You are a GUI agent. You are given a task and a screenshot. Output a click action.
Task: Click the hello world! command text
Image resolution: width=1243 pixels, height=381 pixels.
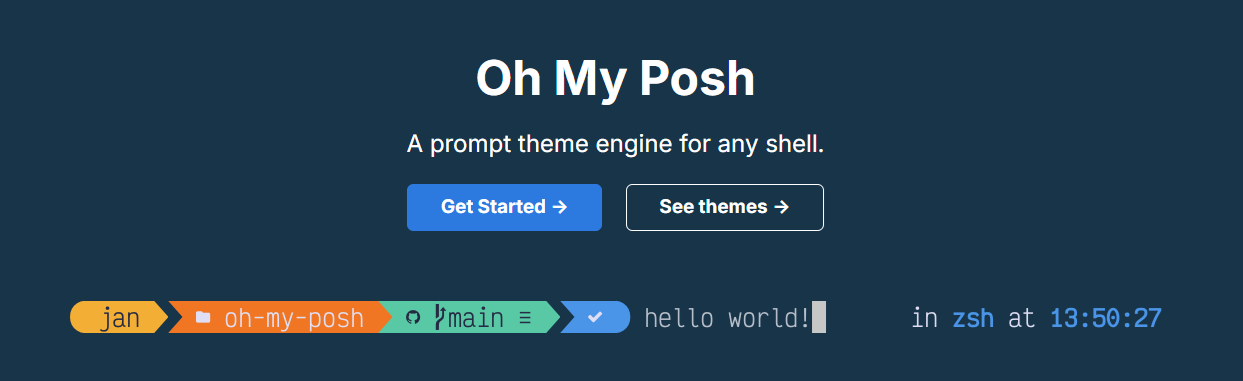click(x=727, y=319)
